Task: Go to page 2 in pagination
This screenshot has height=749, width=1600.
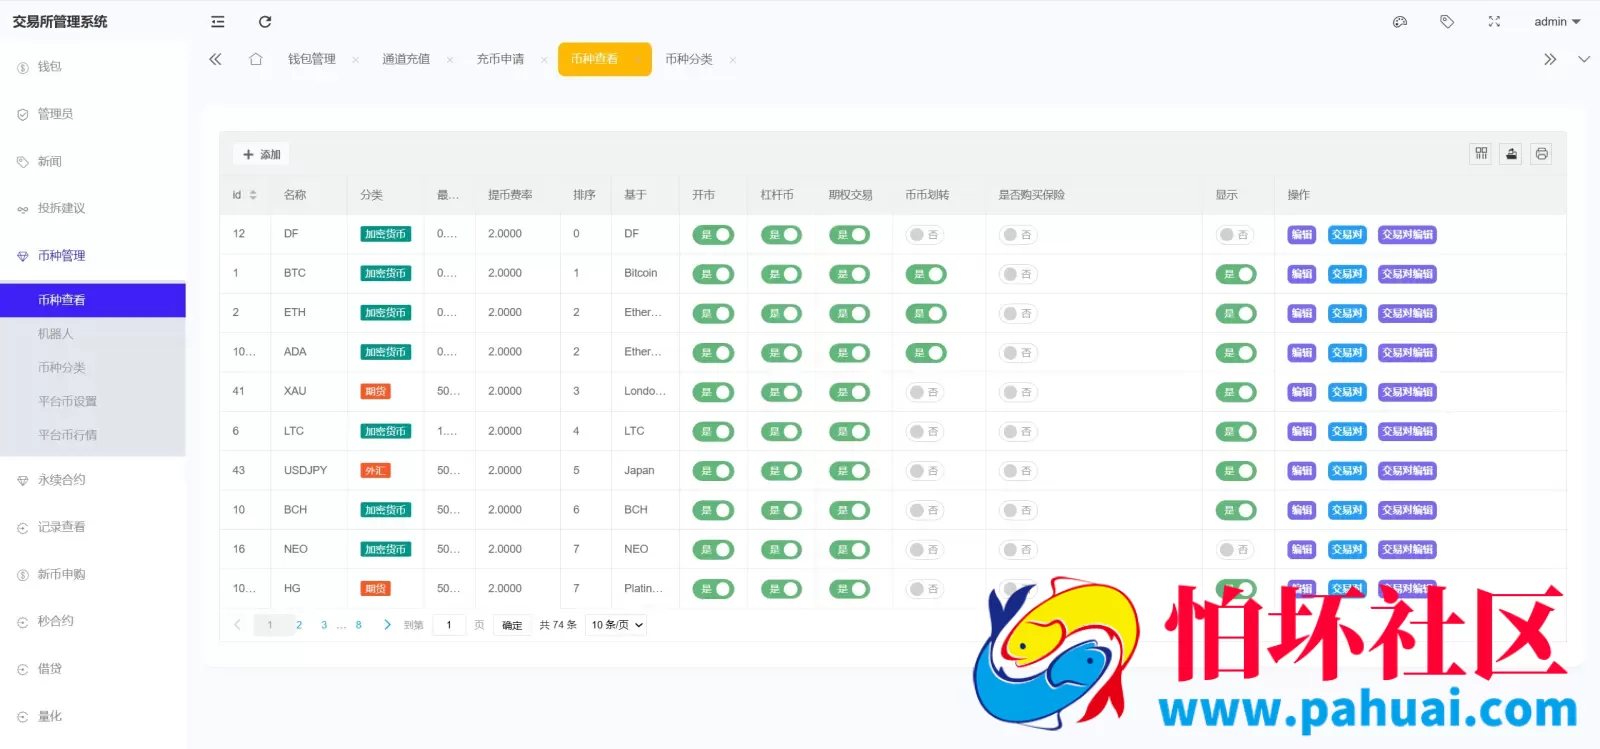Action: tap(298, 625)
